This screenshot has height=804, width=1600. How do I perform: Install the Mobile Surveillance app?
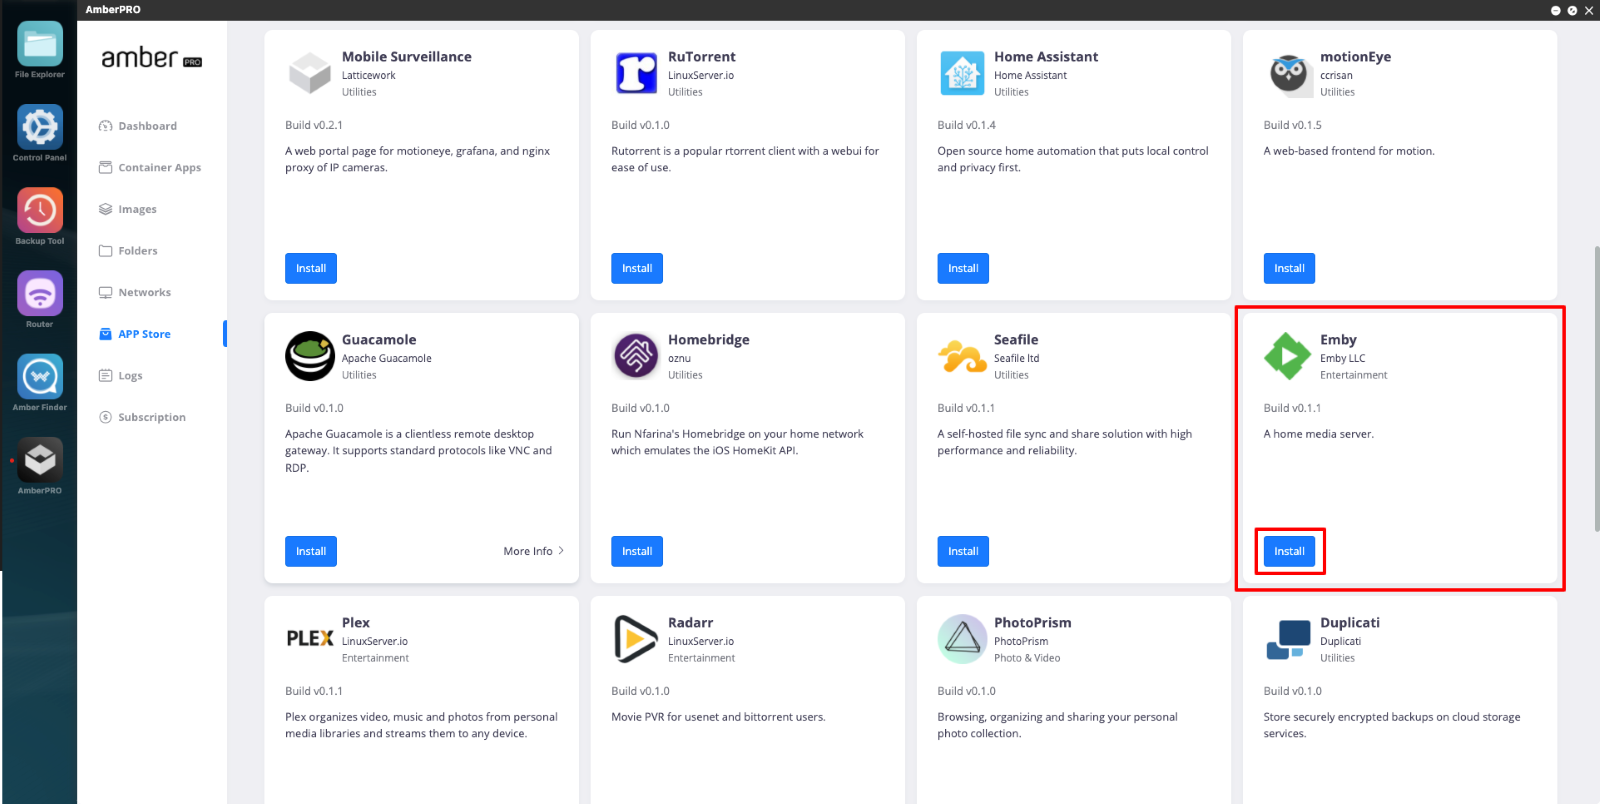click(311, 268)
